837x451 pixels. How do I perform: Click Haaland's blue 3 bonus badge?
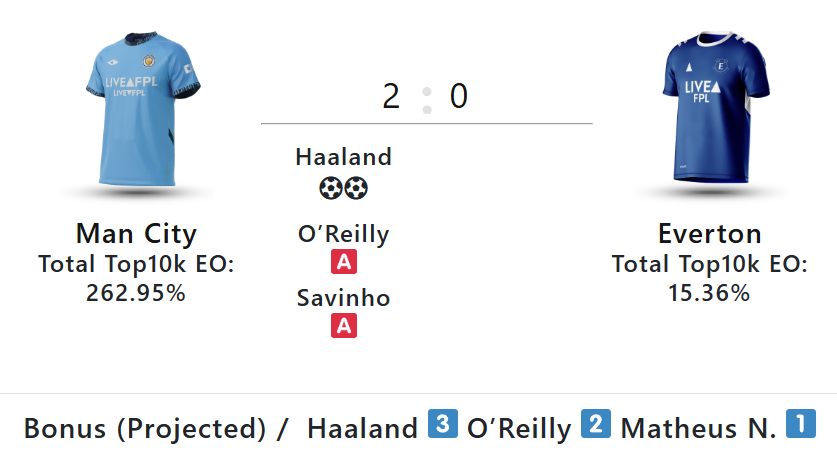click(442, 425)
